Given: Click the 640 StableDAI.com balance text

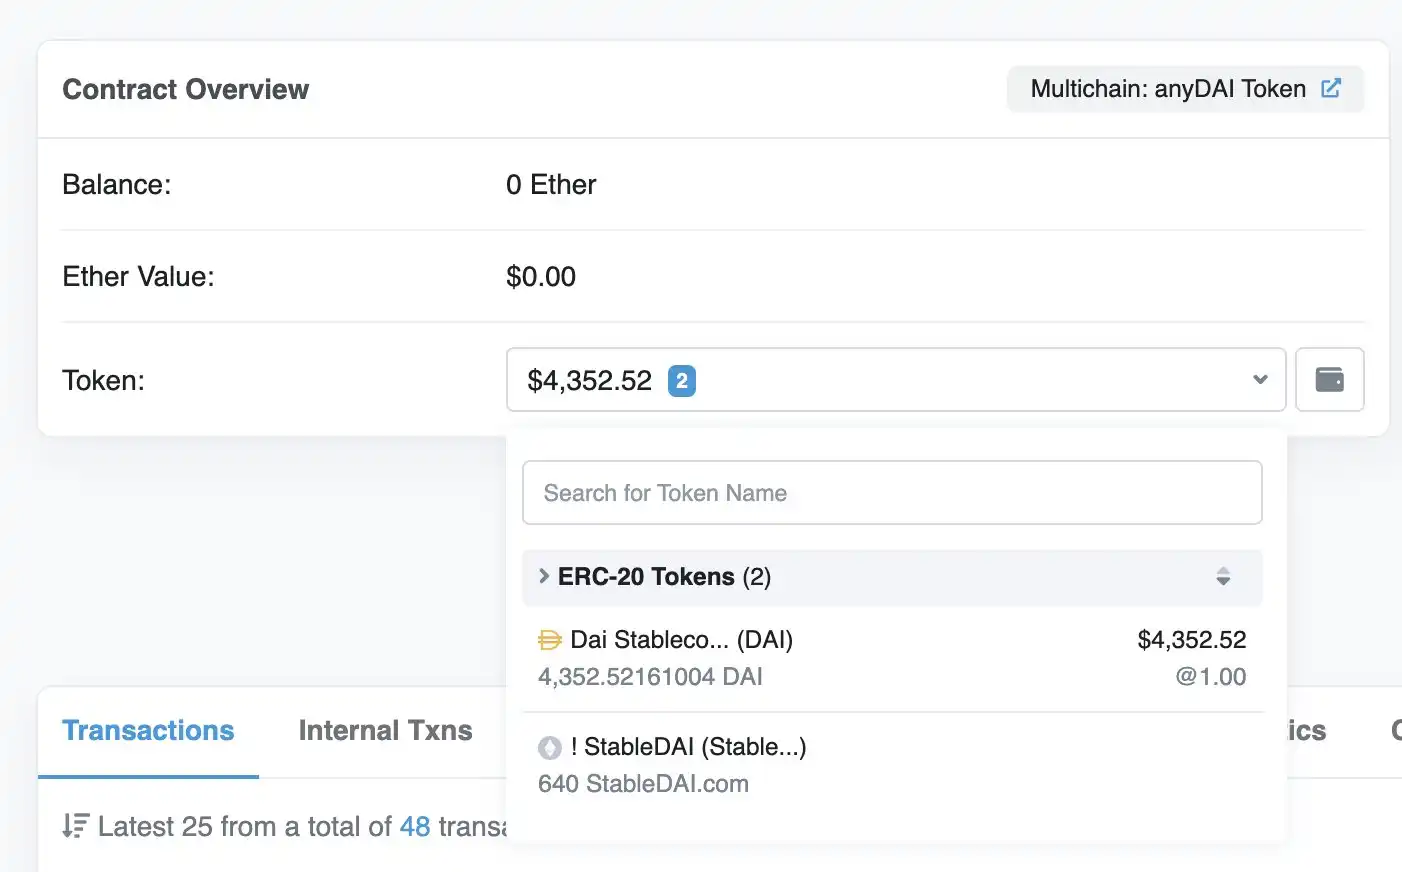Looking at the screenshot, I should point(643,784).
